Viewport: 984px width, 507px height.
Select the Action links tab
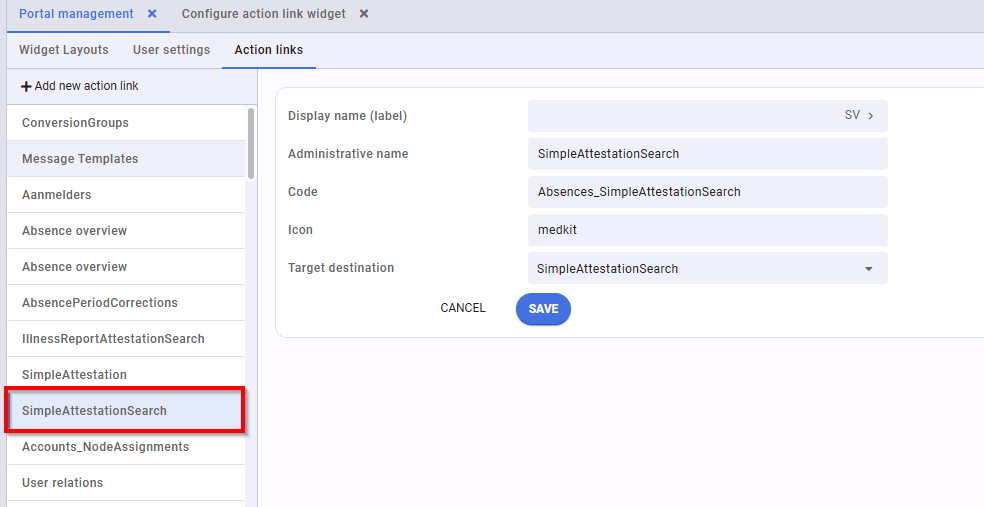tap(269, 50)
